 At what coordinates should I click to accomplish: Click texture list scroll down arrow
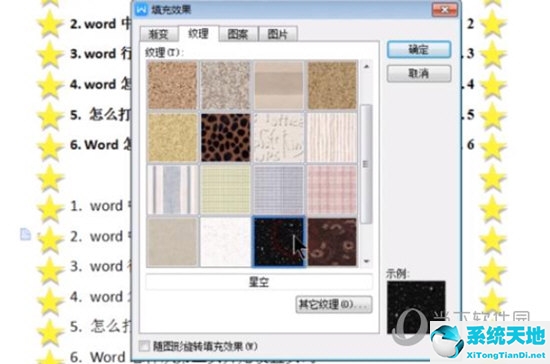click(x=367, y=261)
